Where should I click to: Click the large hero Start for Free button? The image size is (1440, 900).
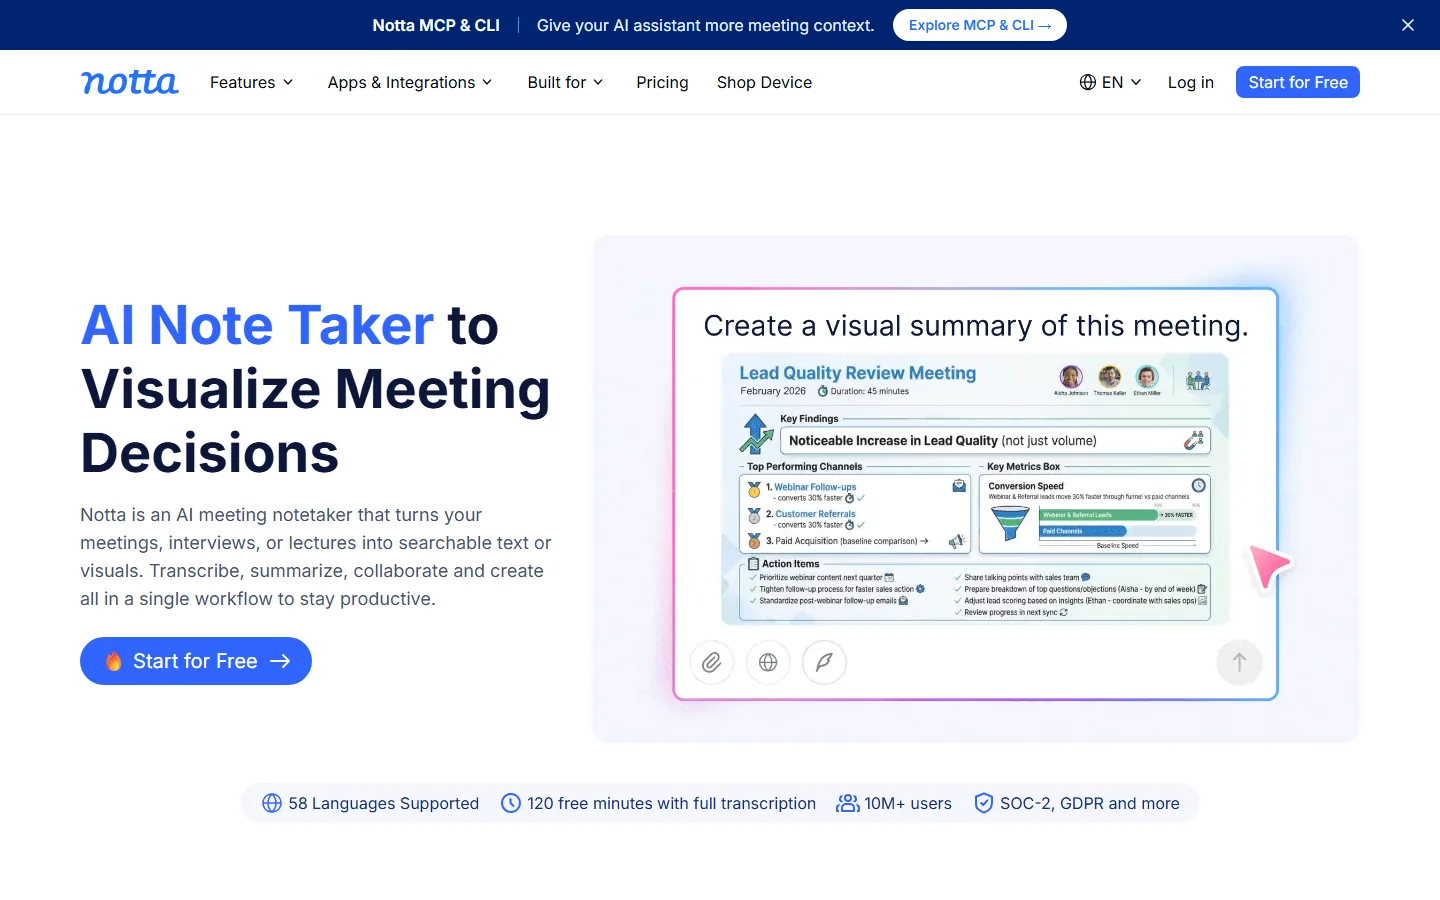tap(196, 661)
